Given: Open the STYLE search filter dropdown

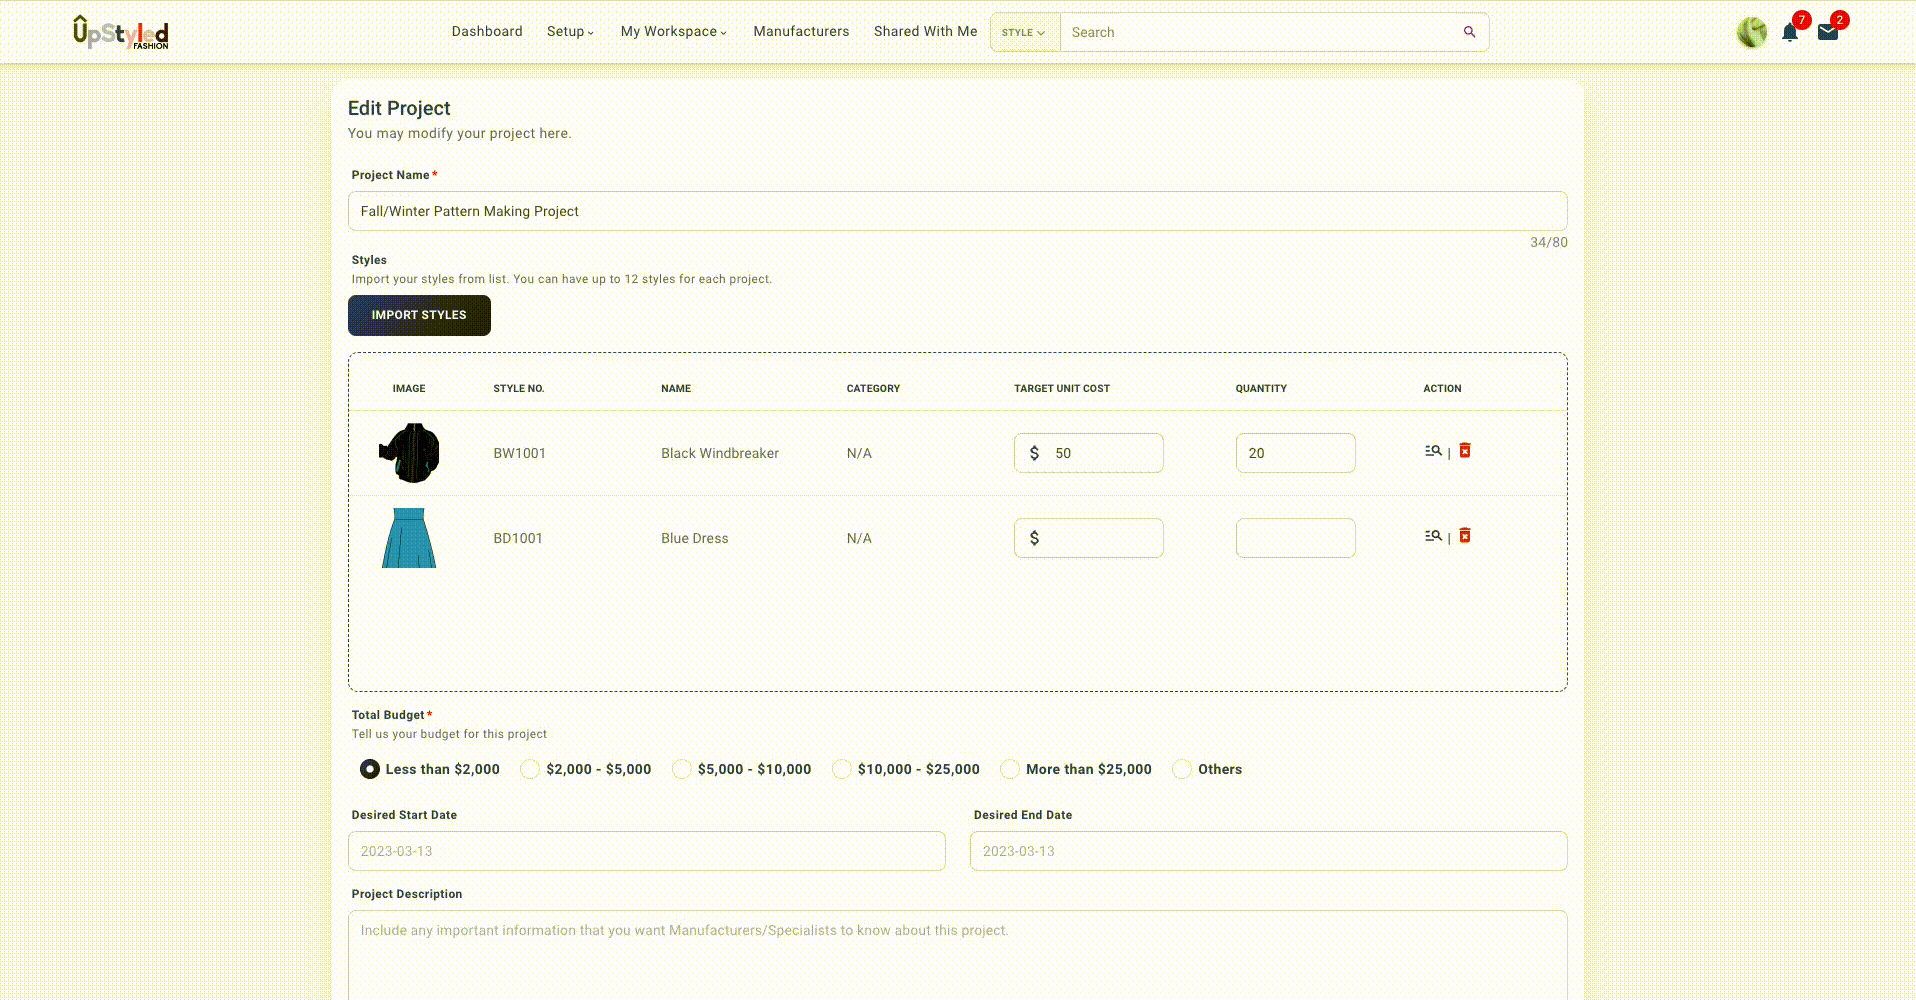Looking at the screenshot, I should (1023, 32).
